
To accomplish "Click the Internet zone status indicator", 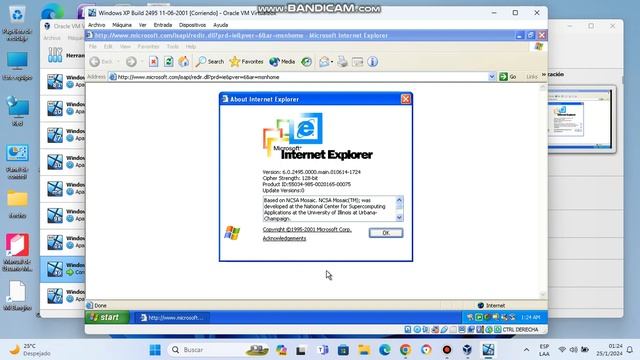I will pyautogui.click(x=491, y=305).
